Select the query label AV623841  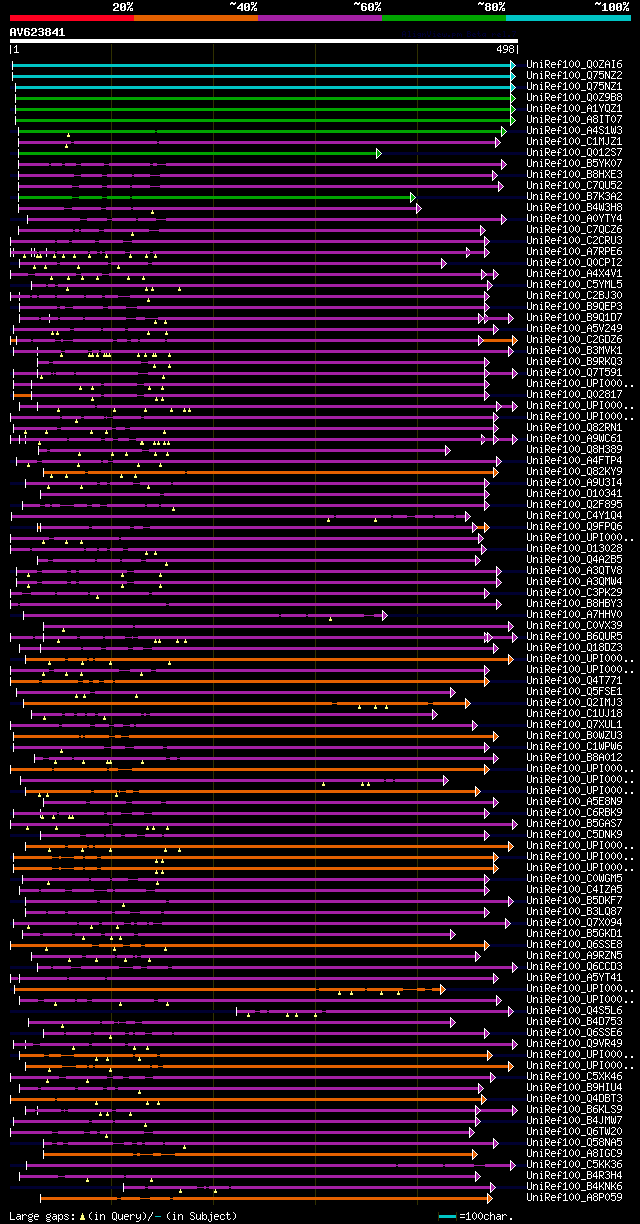[x=38, y=32]
